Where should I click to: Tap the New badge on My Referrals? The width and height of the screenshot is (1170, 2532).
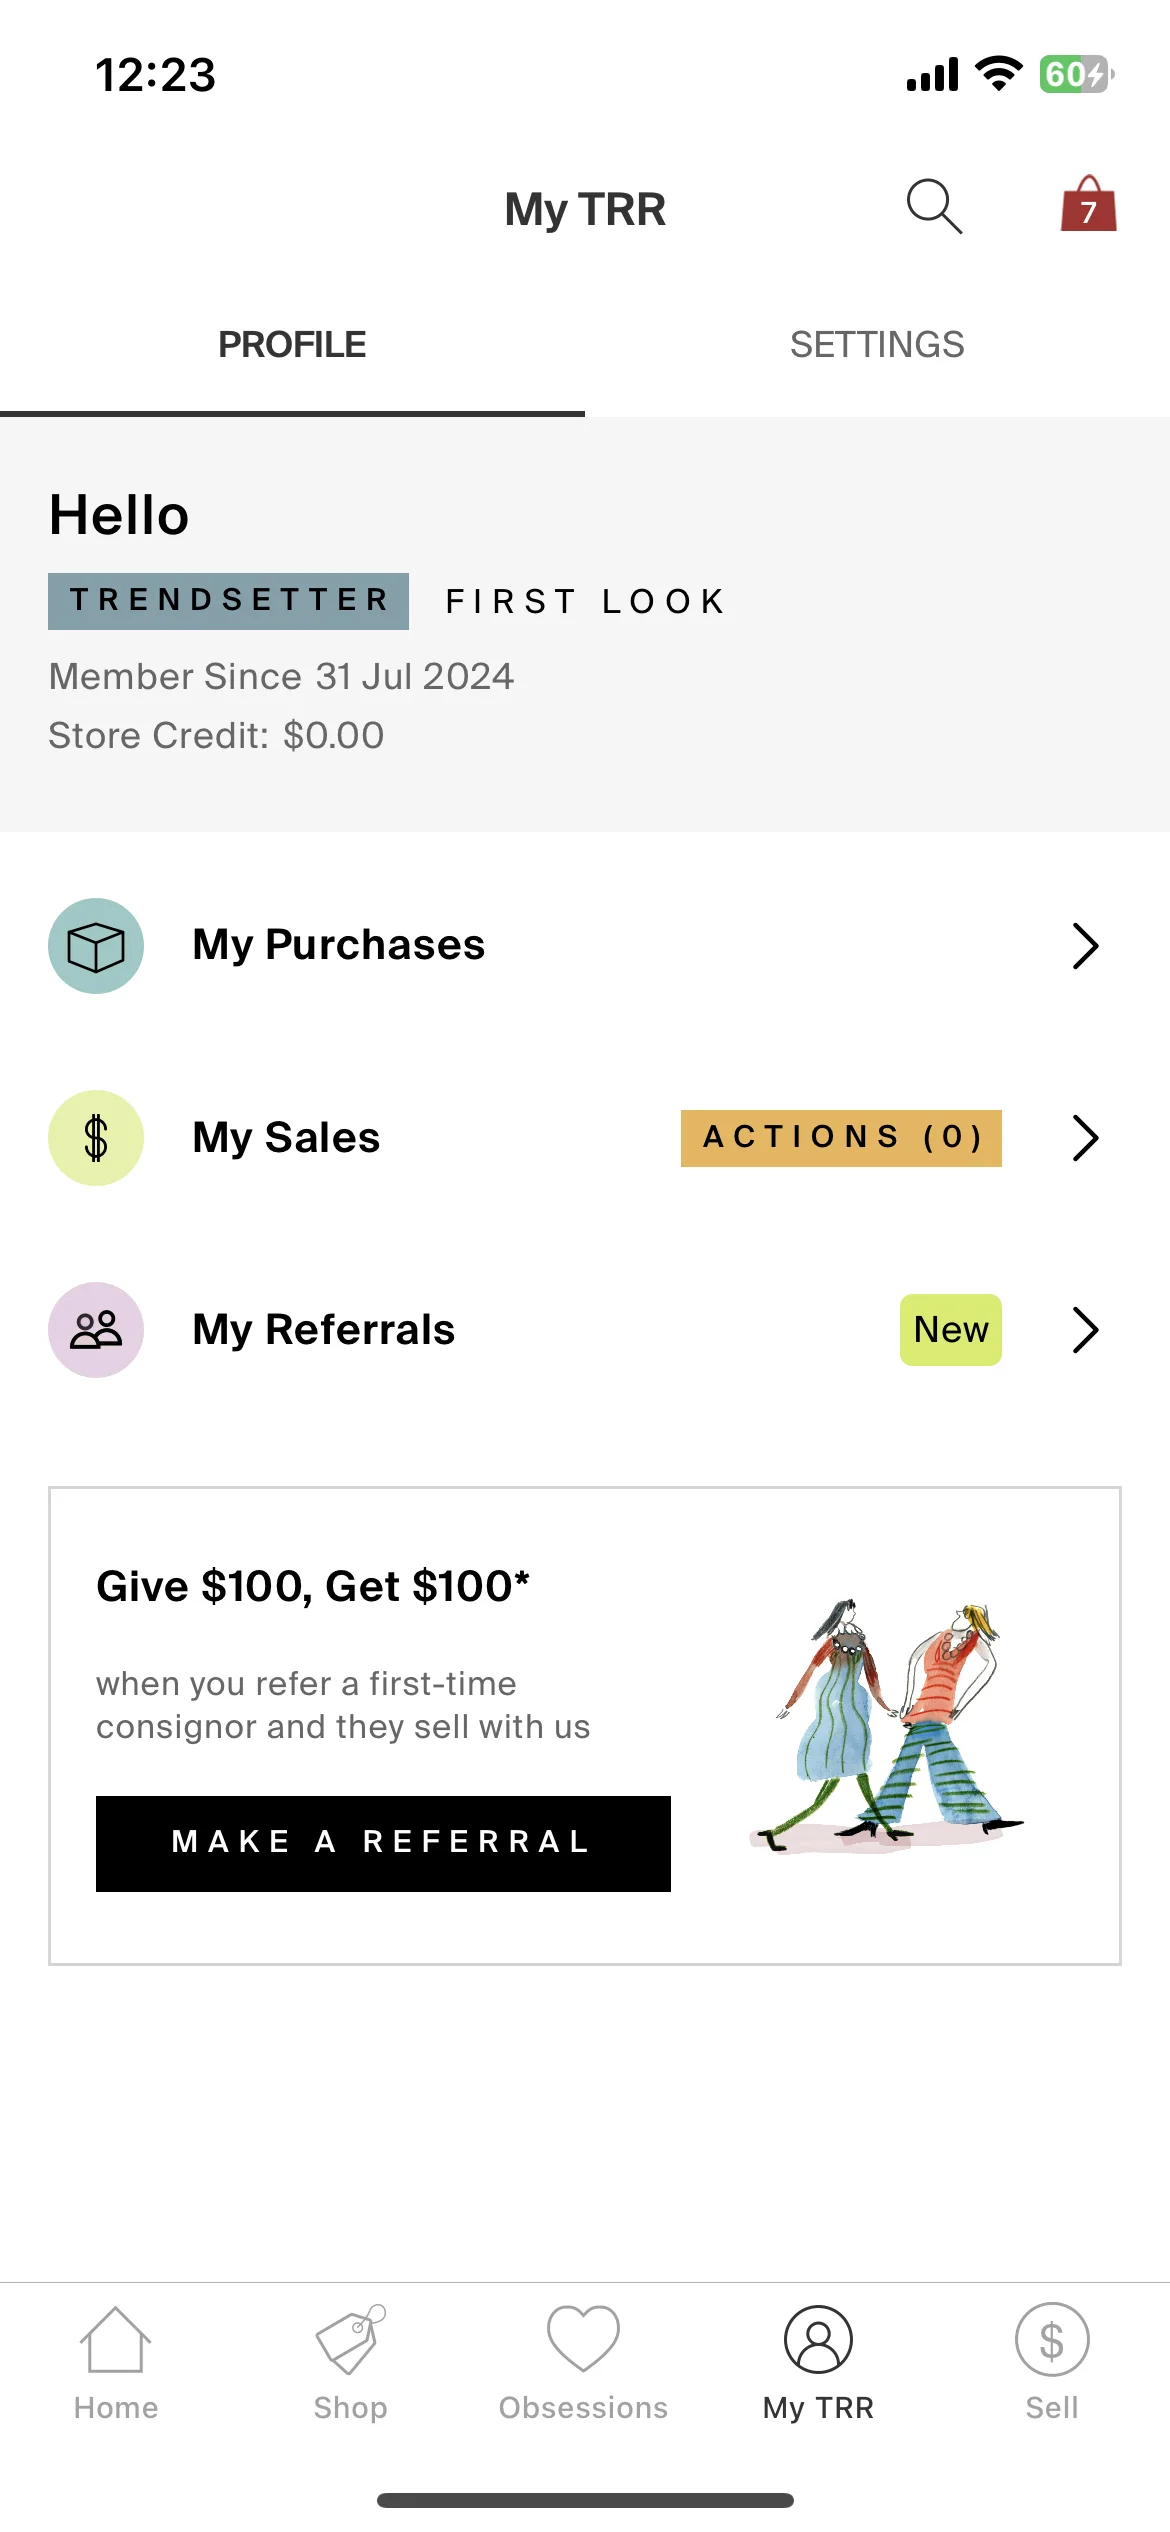[x=951, y=1330]
